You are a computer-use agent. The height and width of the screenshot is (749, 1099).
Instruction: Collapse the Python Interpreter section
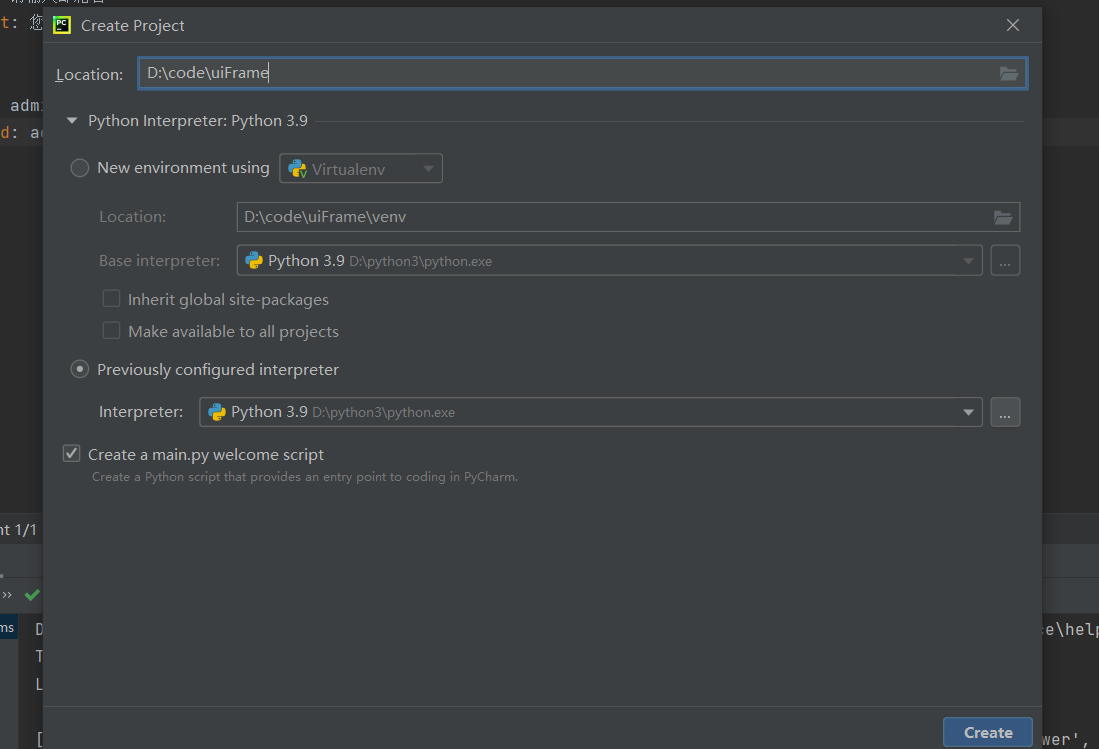coord(71,121)
